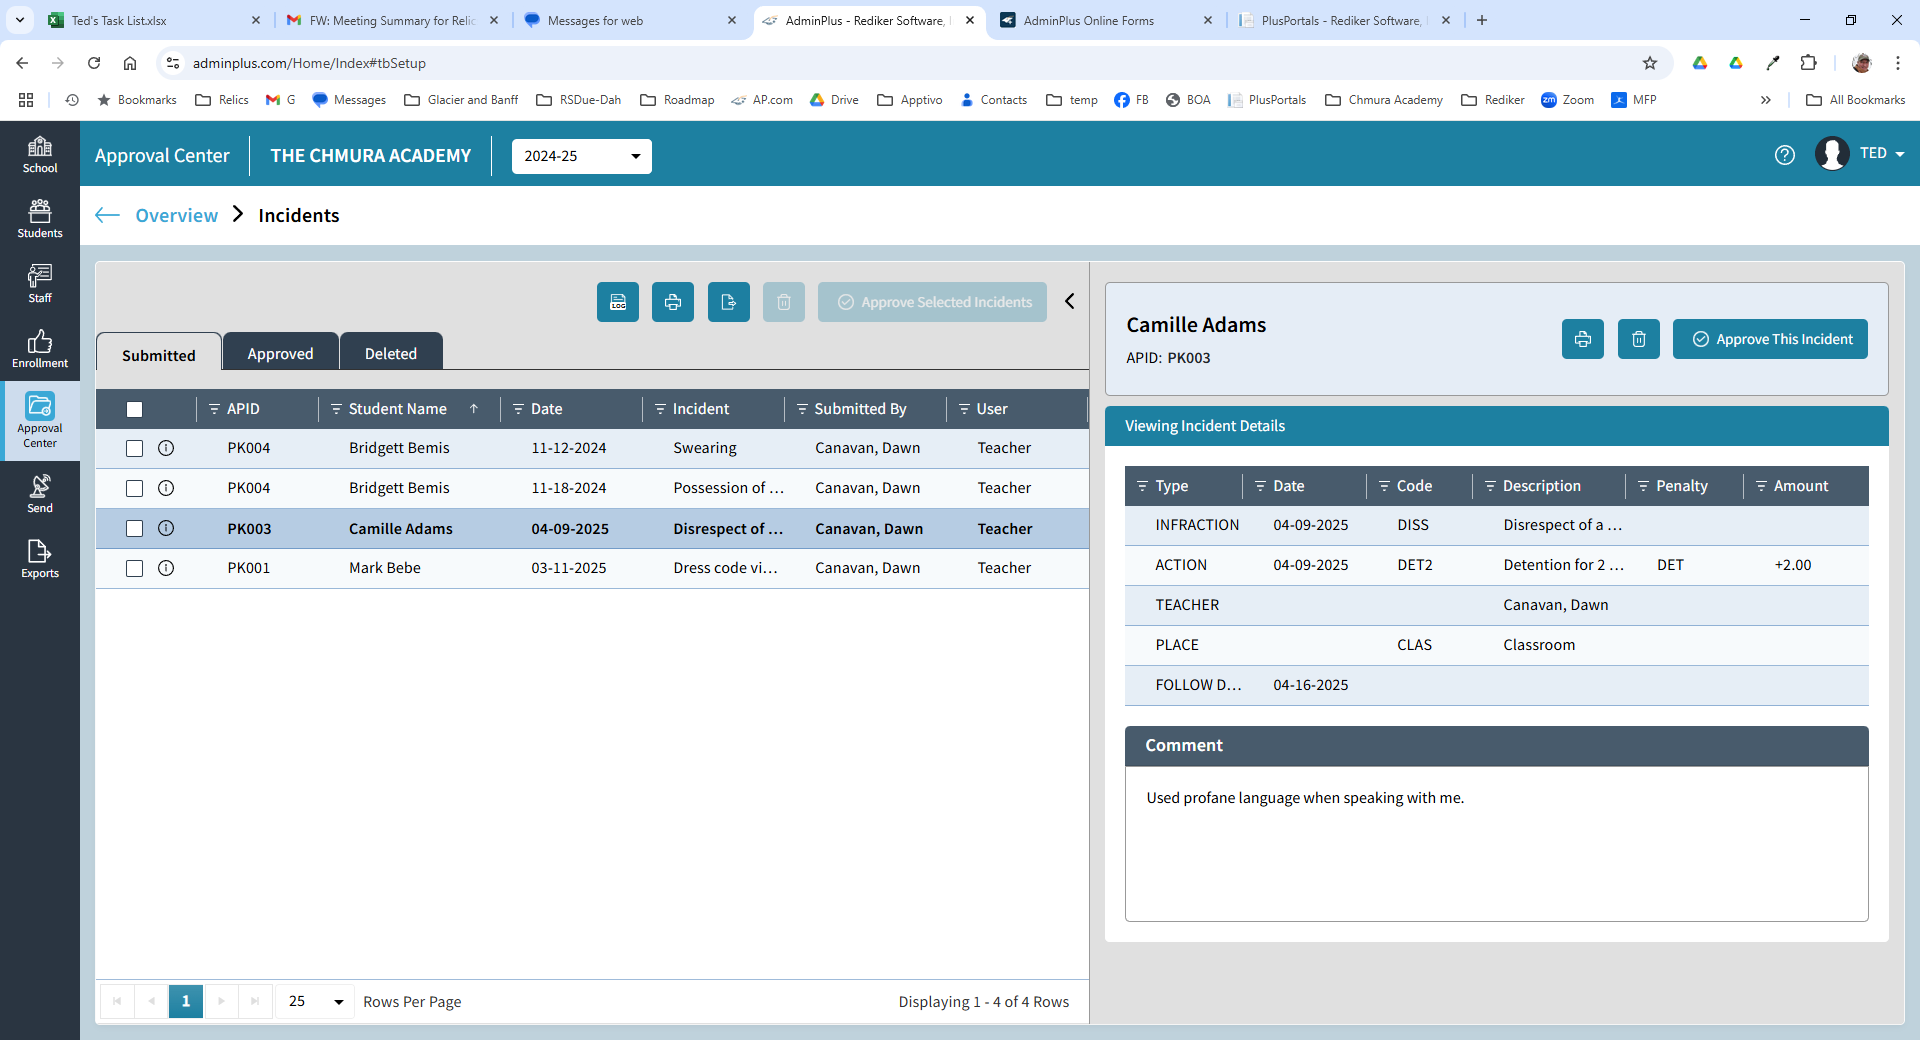Click the export icon in incidents toolbar
Viewport: 1920px width, 1040px height.
728,302
